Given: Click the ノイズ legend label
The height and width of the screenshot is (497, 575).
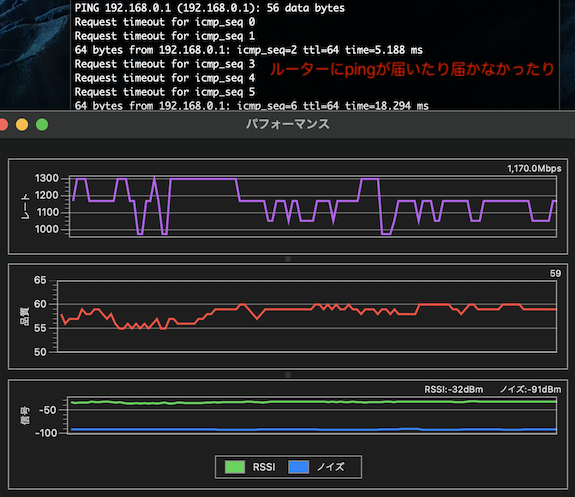Looking at the screenshot, I should click(x=330, y=467).
